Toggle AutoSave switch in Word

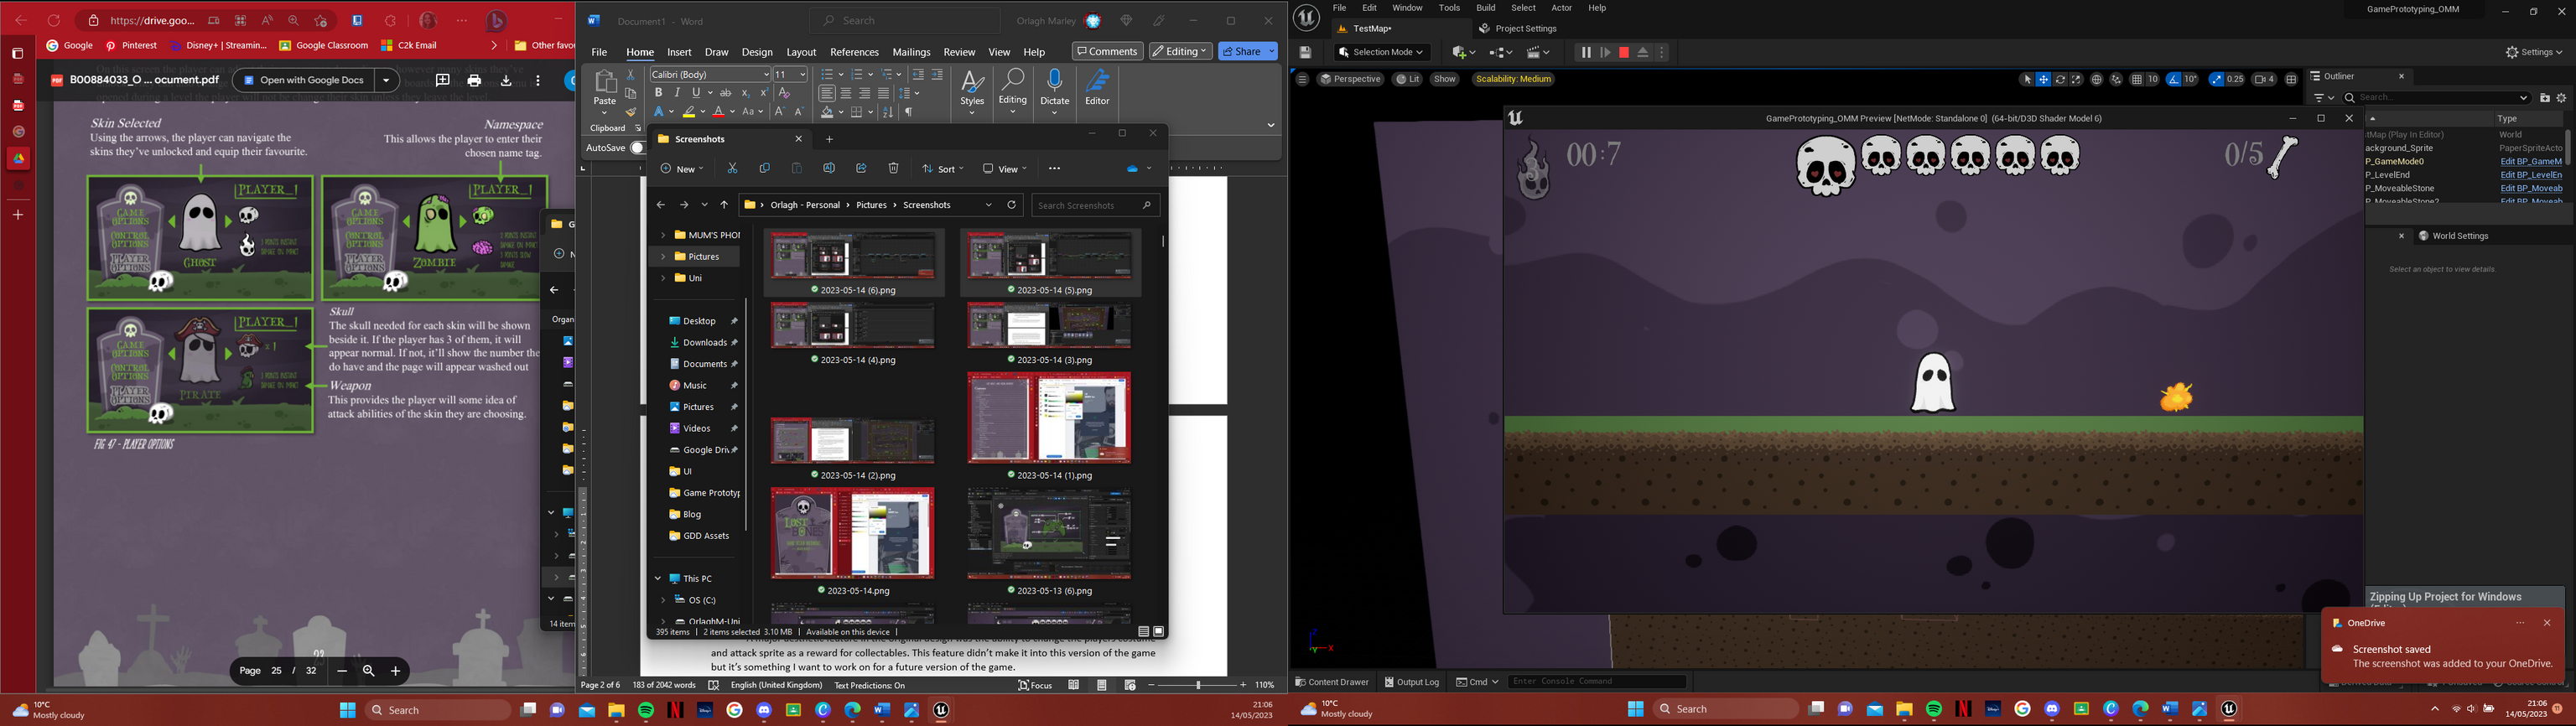pos(637,148)
